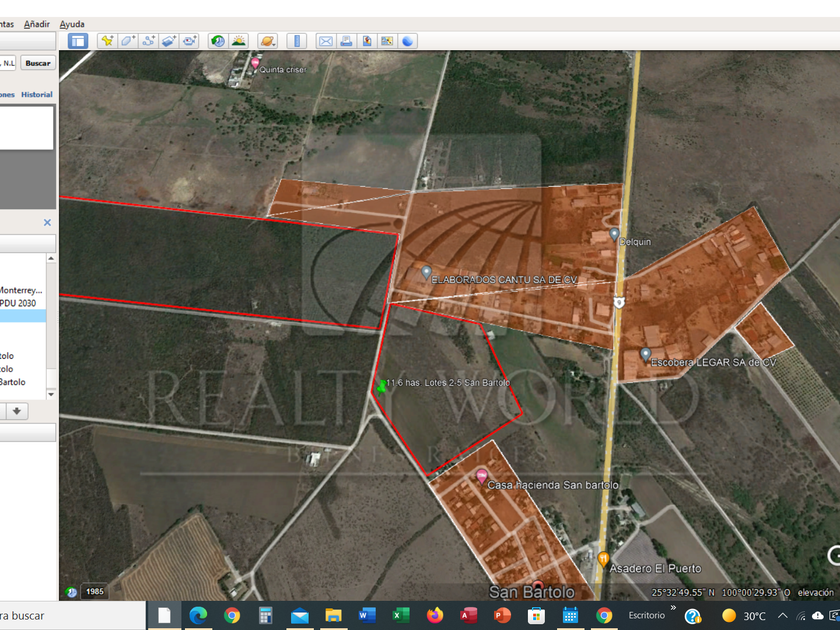Open the Ayuda menu
This screenshot has height=630, width=840.
pyautogui.click(x=72, y=24)
